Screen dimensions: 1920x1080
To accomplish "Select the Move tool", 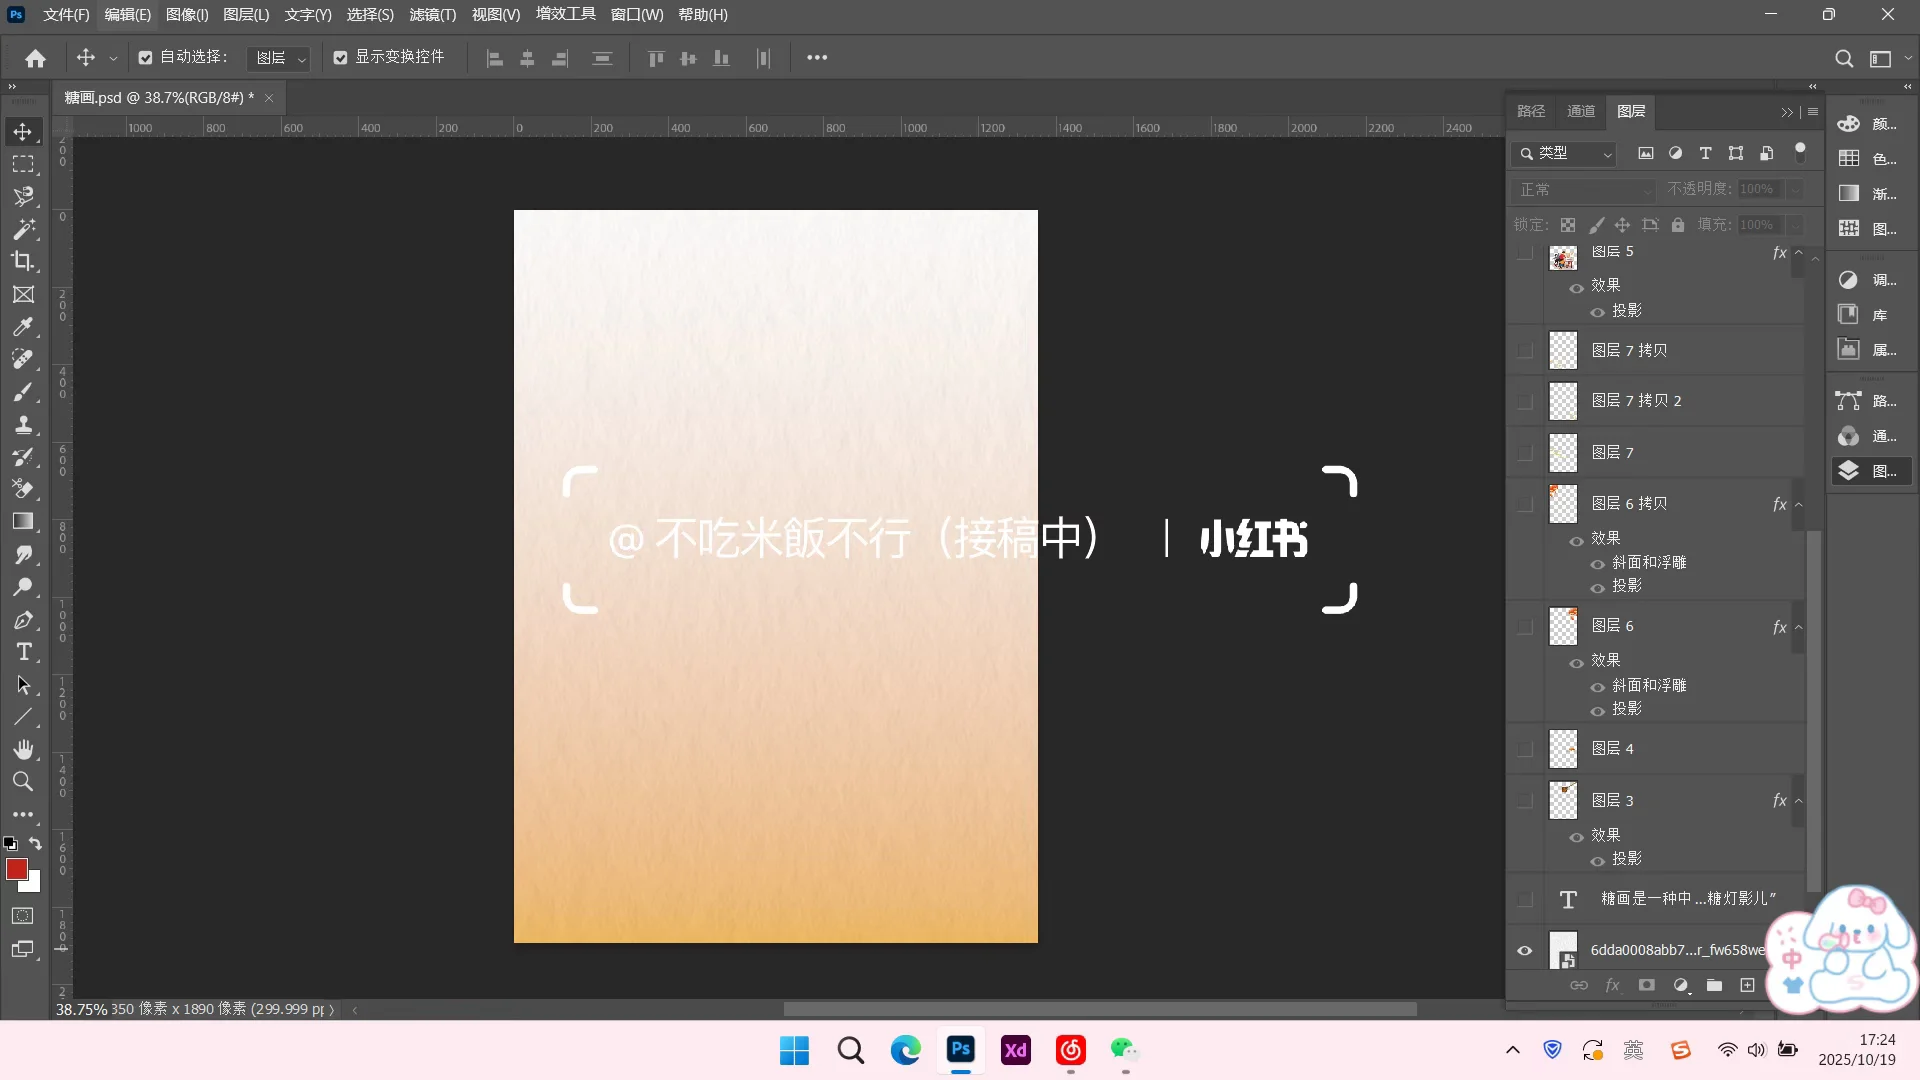I will tap(24, 131).
